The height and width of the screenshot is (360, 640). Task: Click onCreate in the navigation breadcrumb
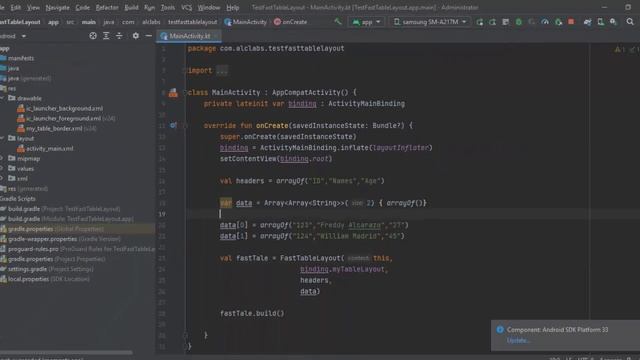tap(290, 22)
